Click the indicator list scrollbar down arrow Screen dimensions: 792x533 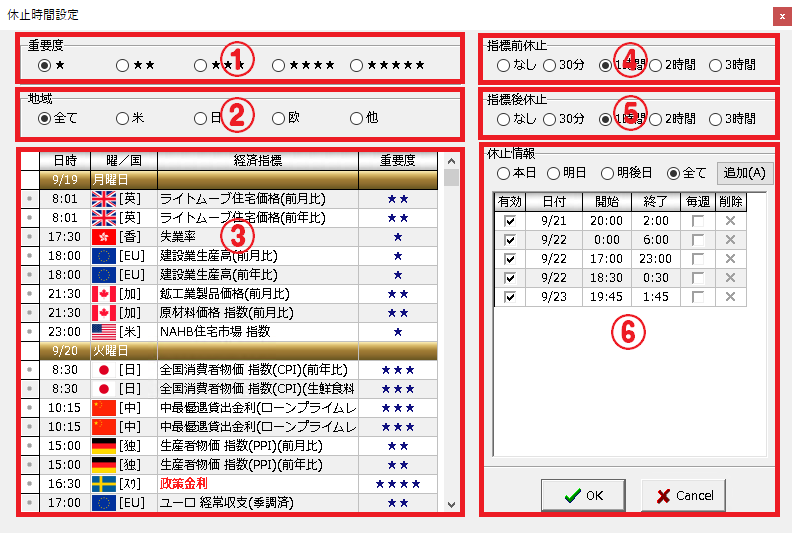coord(451,507)
